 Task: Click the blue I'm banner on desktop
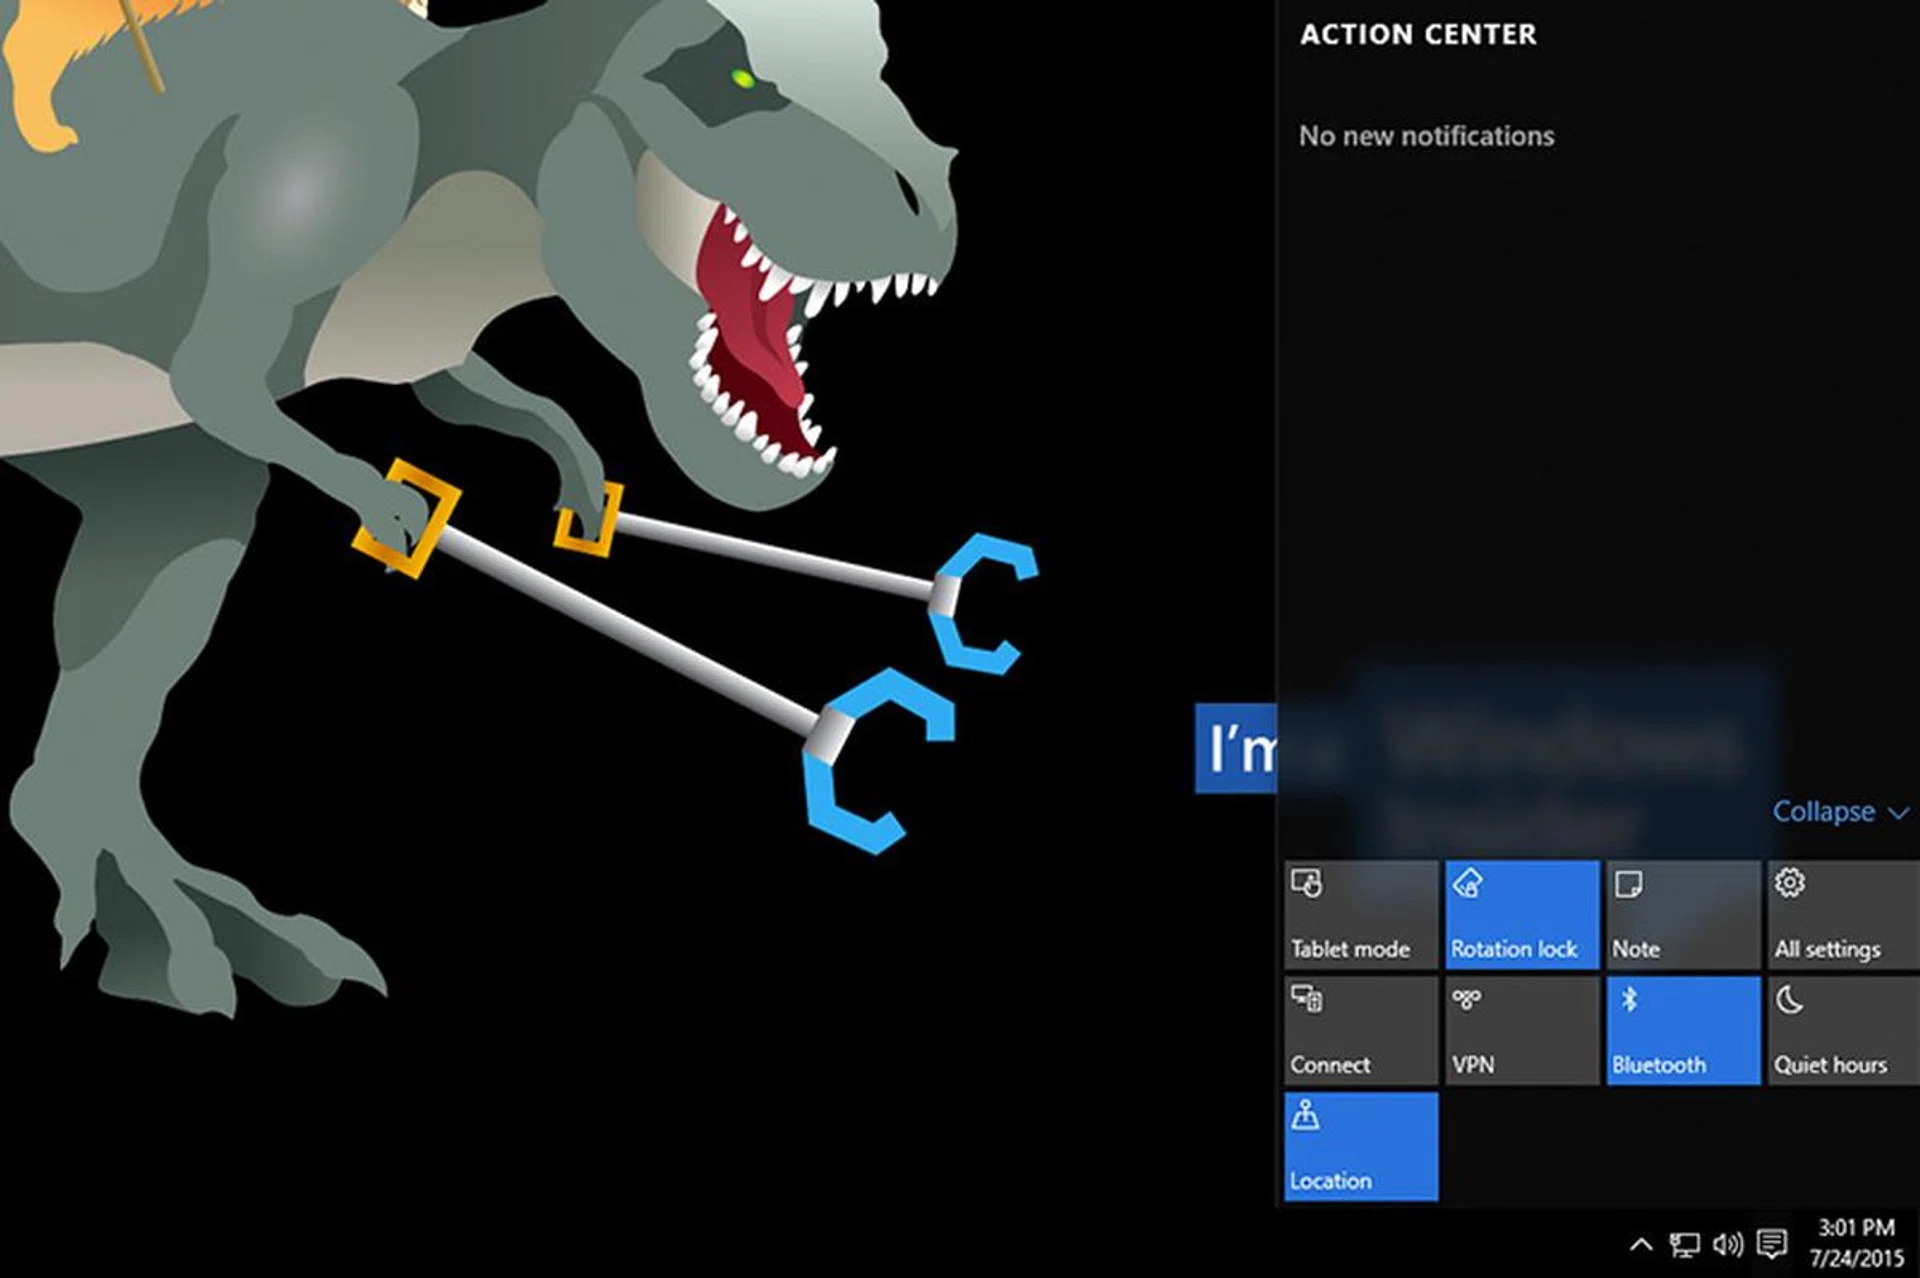pyautogui.click(x=1236, y=748)
